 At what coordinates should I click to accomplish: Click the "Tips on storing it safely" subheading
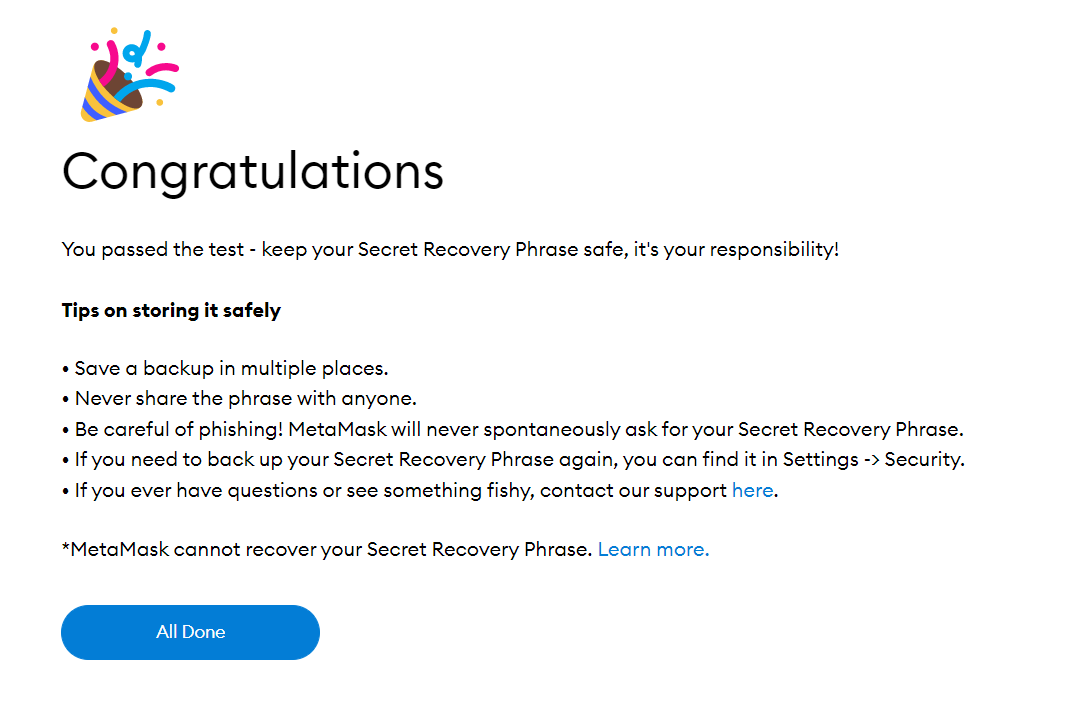171,311
